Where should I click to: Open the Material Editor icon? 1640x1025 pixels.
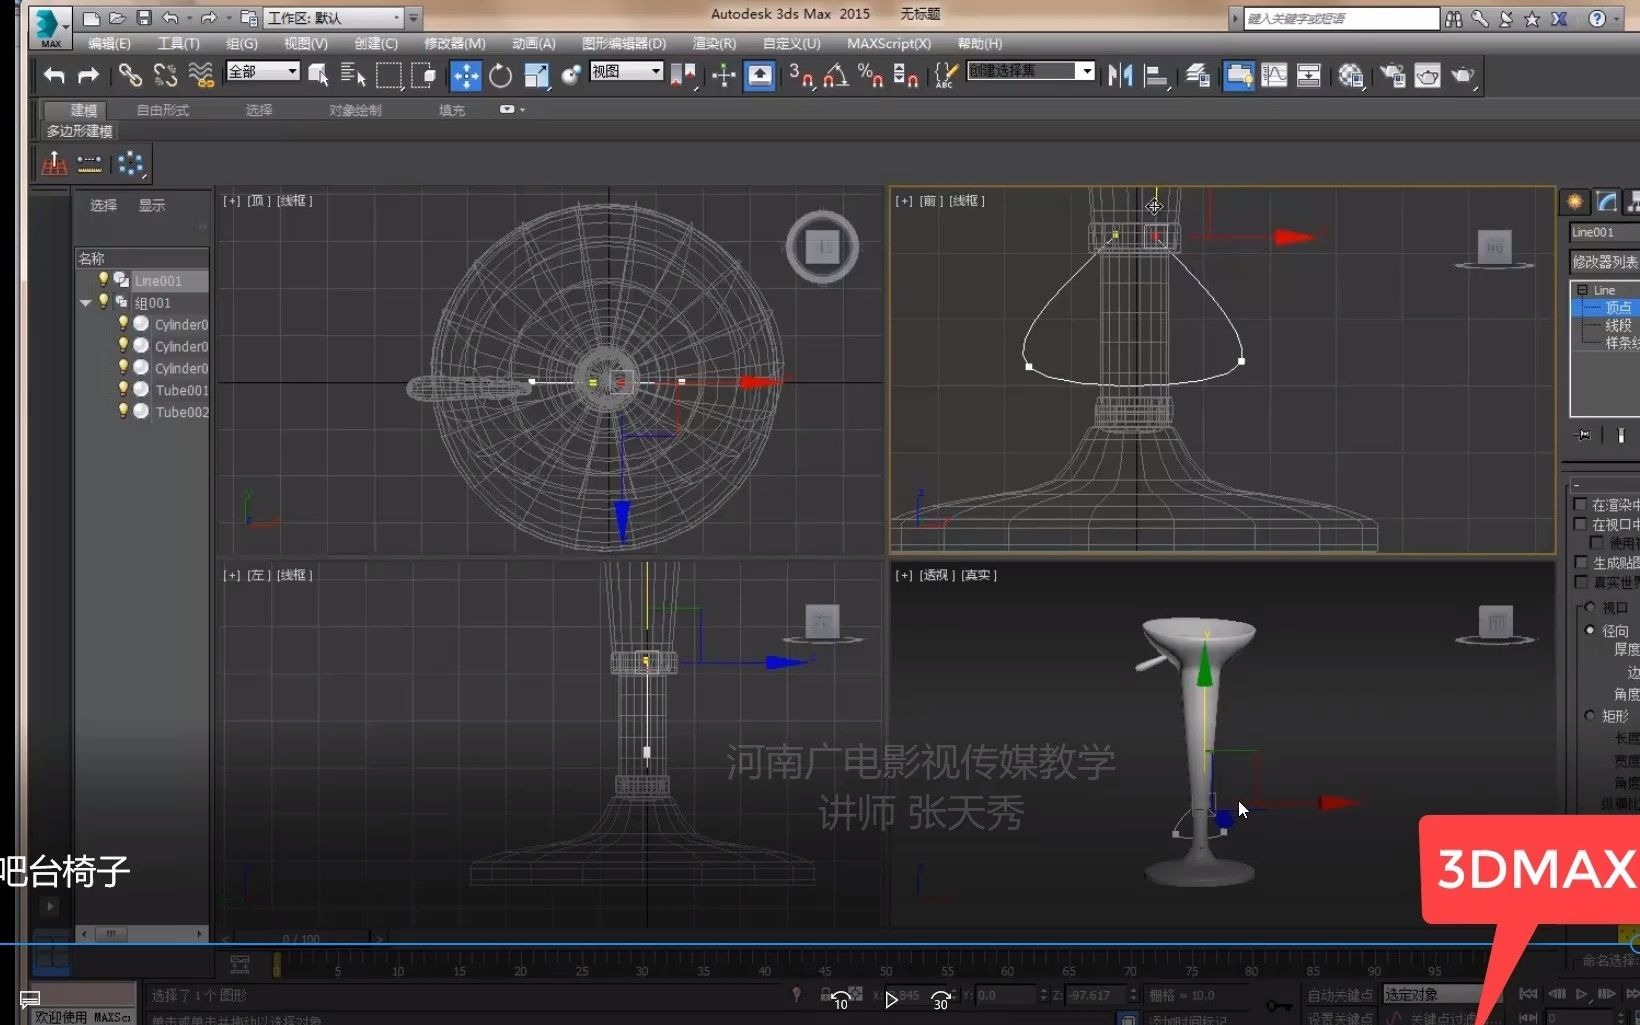(x=1351, y=75)
